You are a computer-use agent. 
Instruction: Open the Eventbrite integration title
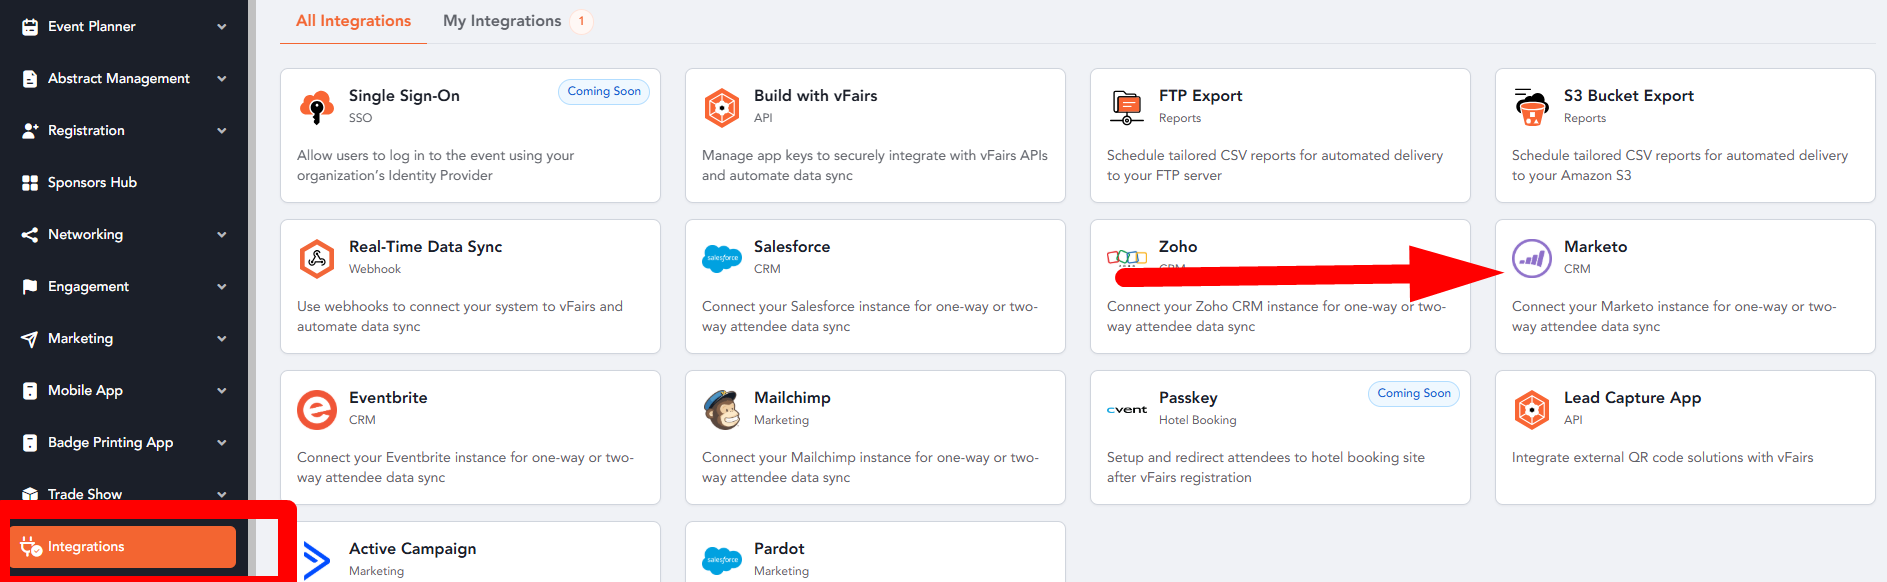click(388, 398)
